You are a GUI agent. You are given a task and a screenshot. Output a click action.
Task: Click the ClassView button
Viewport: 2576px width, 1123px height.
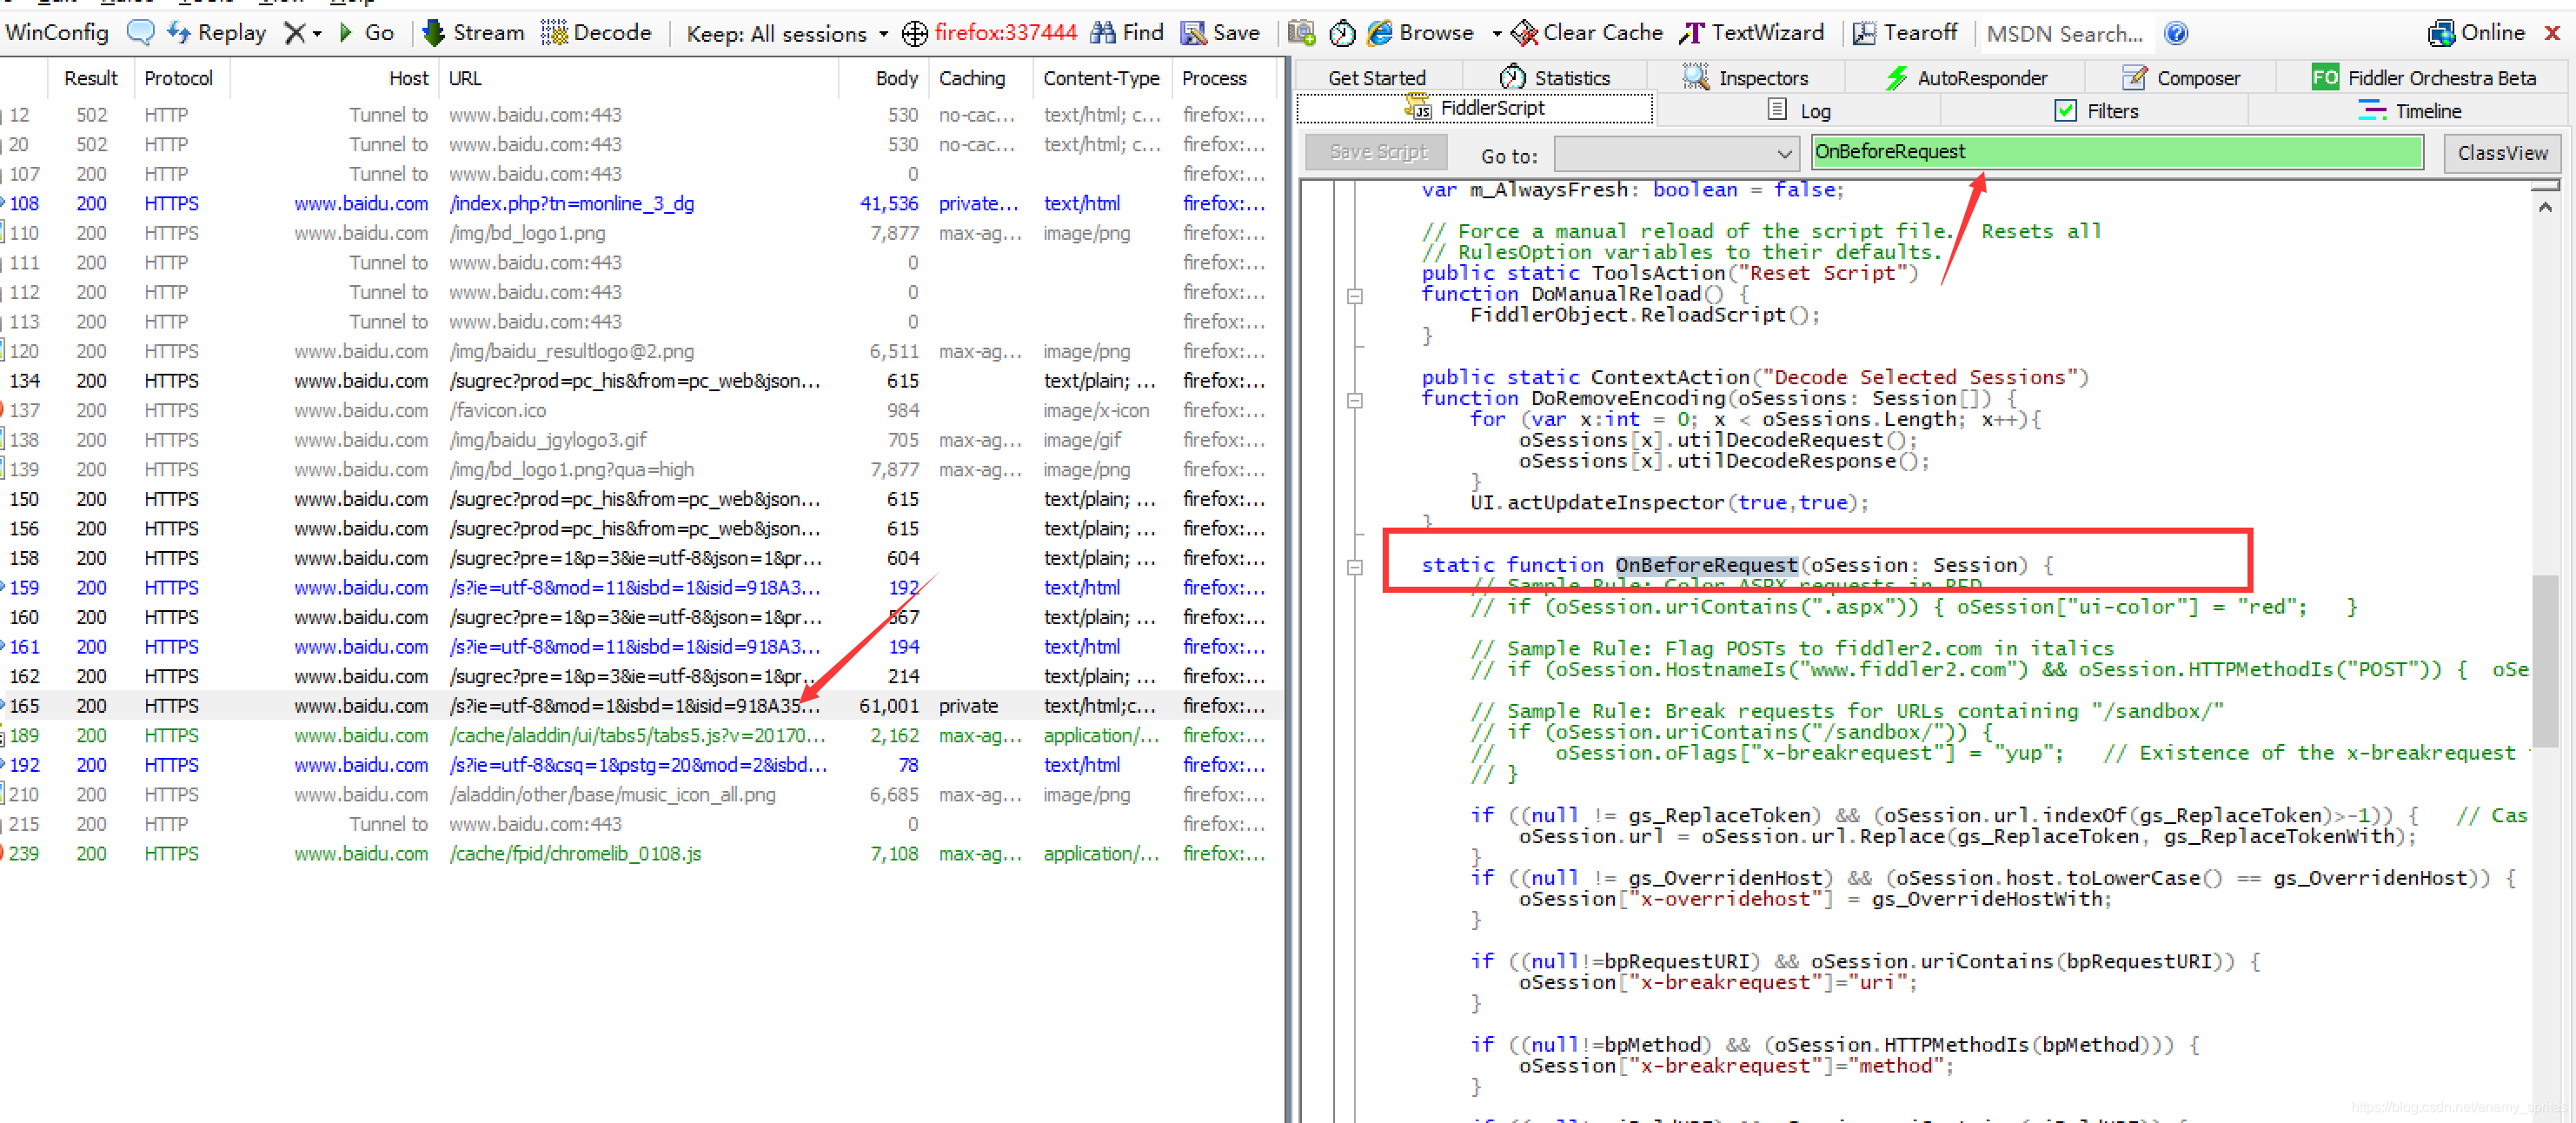pyautogui.click(x=2502, y=153)
